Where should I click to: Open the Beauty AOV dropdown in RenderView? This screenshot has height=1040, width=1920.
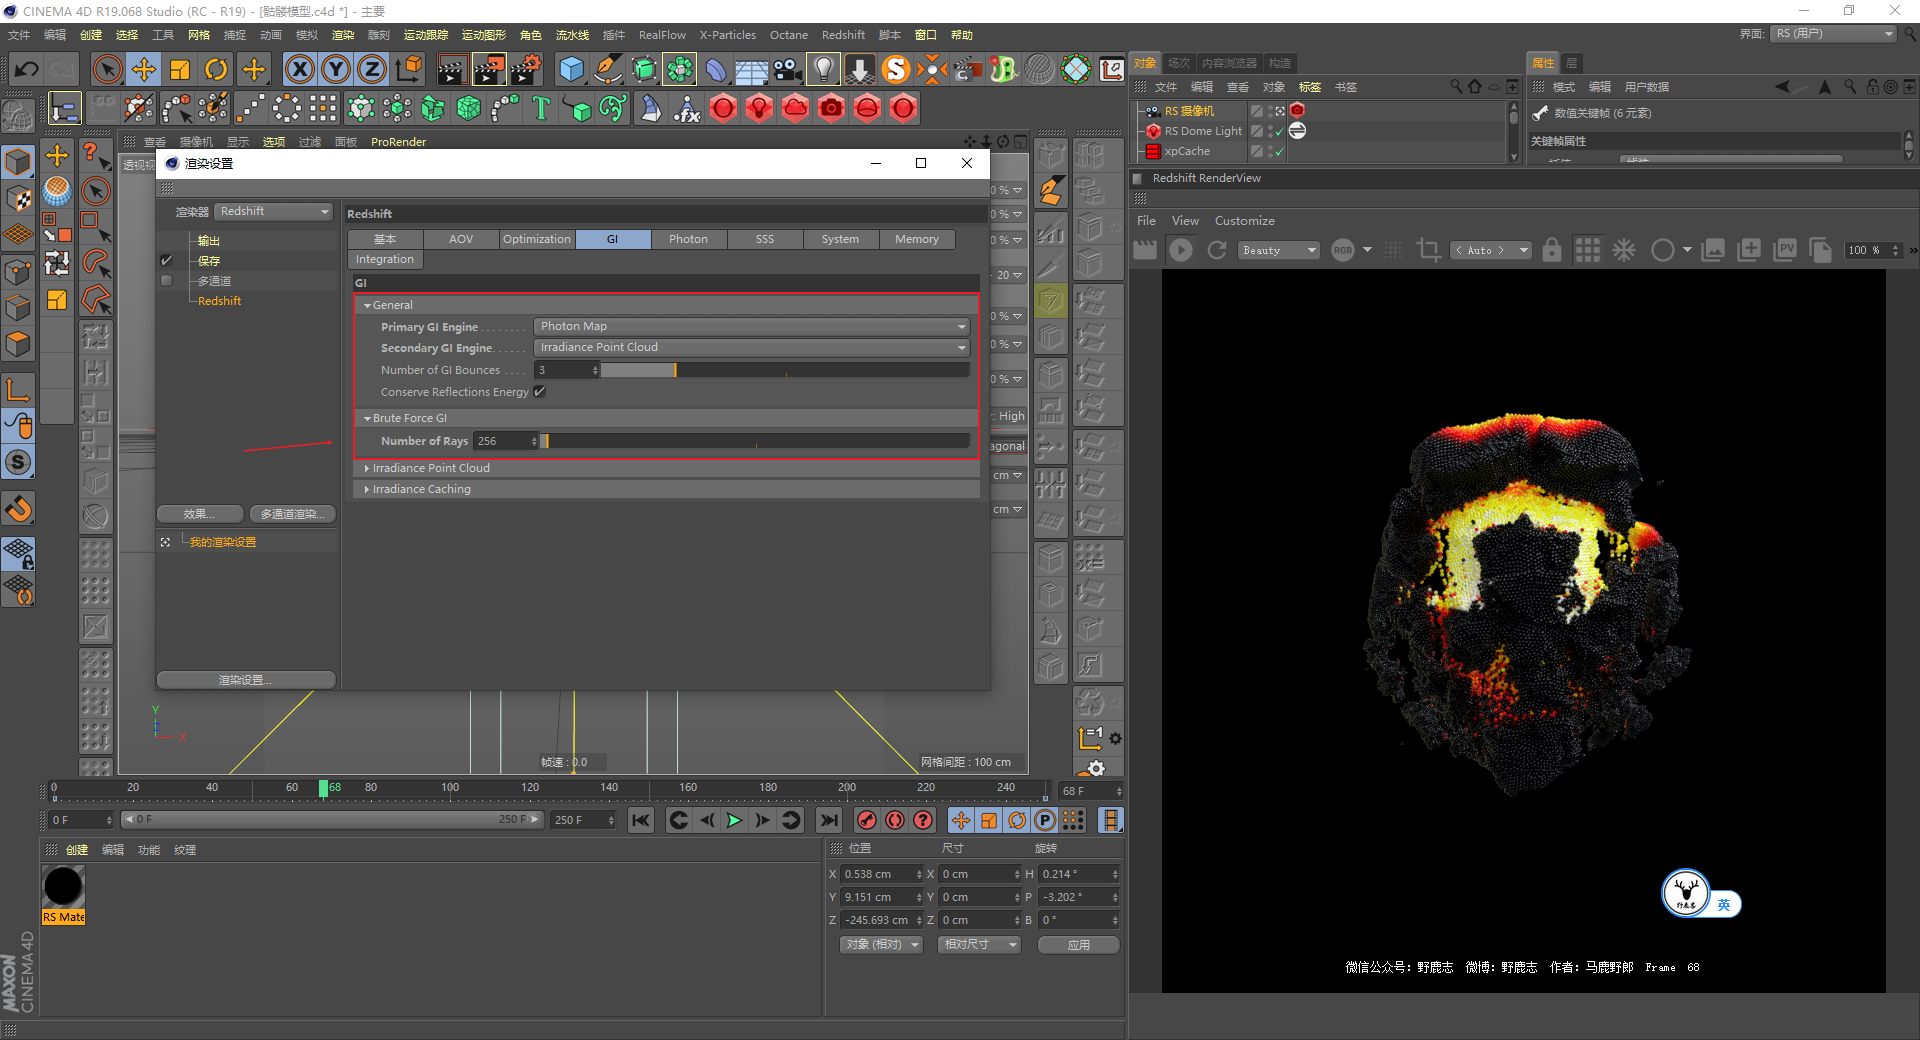coord(1279,250)
